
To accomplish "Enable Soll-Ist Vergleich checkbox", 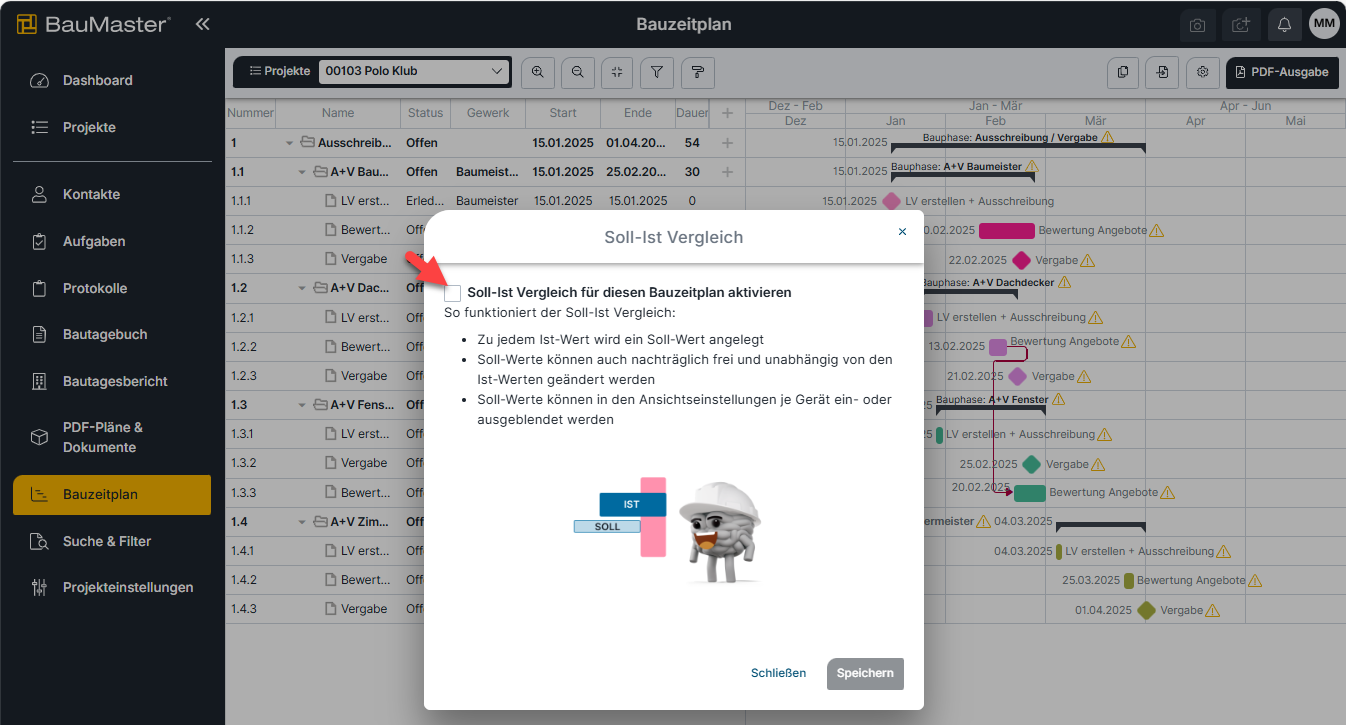I will (453, 293).
